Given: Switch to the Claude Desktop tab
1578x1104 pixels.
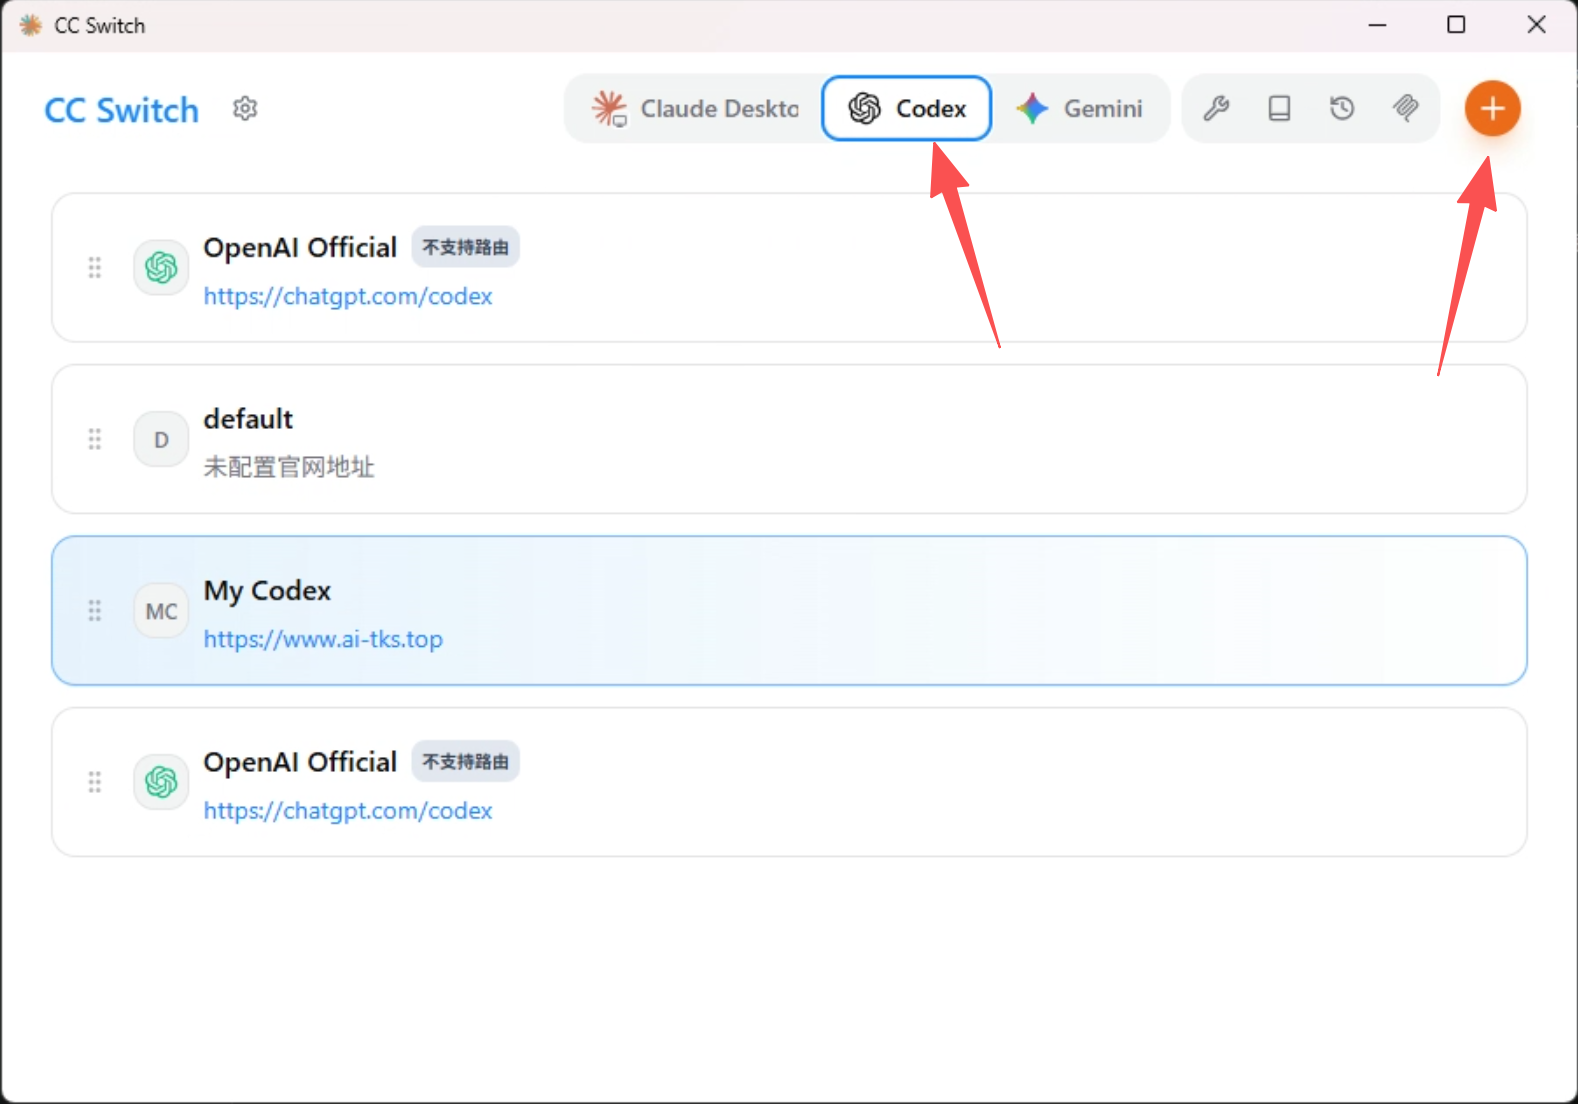Looking at the screenshot, I should pos(696,108).
